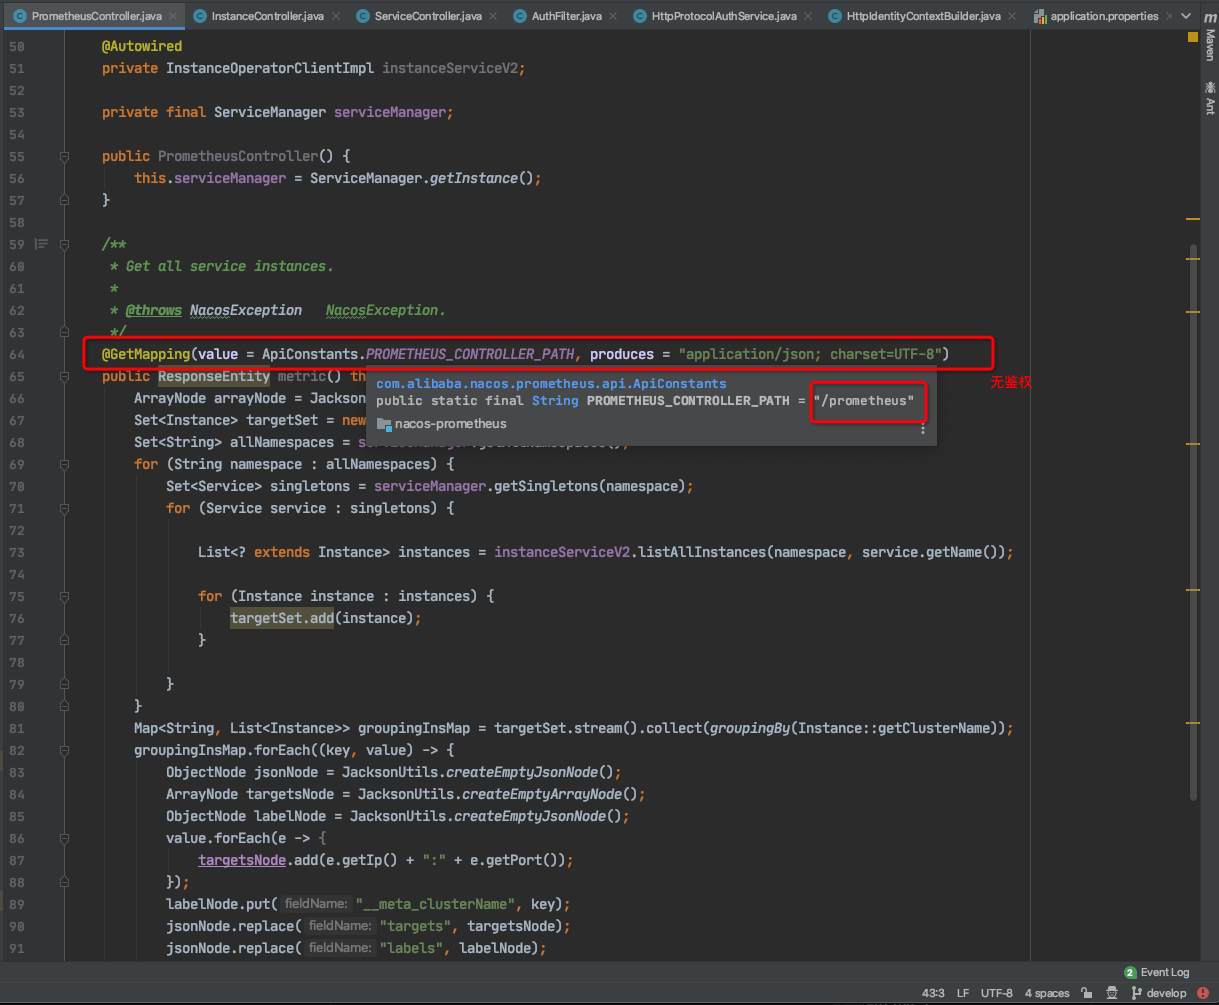
Task: Click the targetsNode variable on line 87
Action: (242, 860)
